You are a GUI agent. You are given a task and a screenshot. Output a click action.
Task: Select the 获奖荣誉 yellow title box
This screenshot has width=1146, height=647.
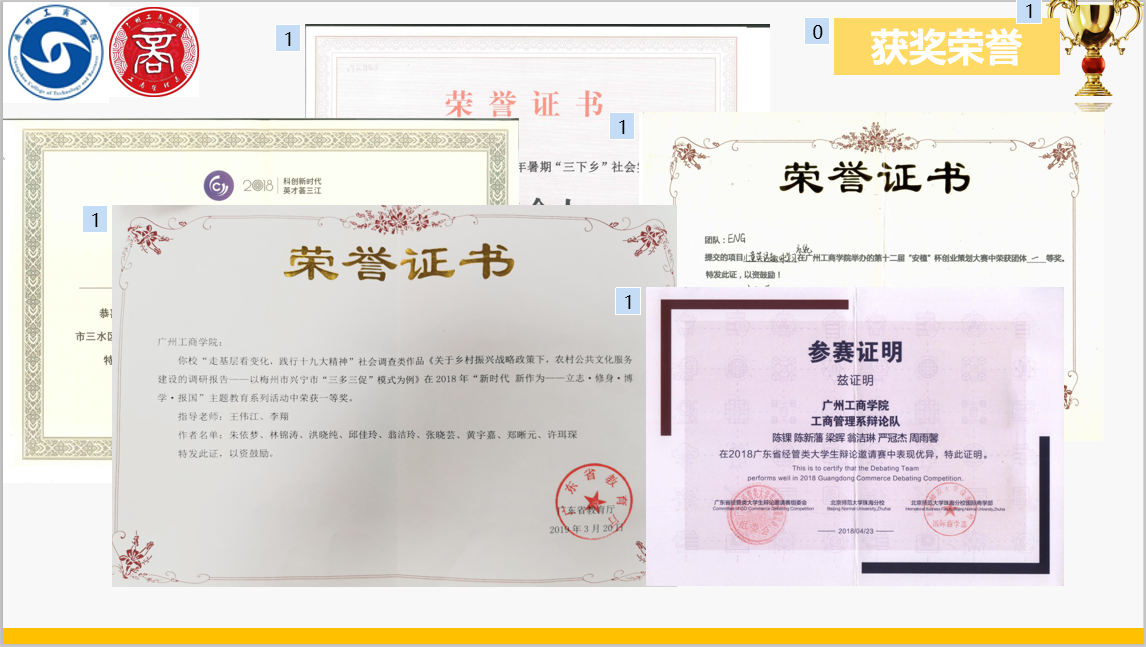click(x=946, y=47)
